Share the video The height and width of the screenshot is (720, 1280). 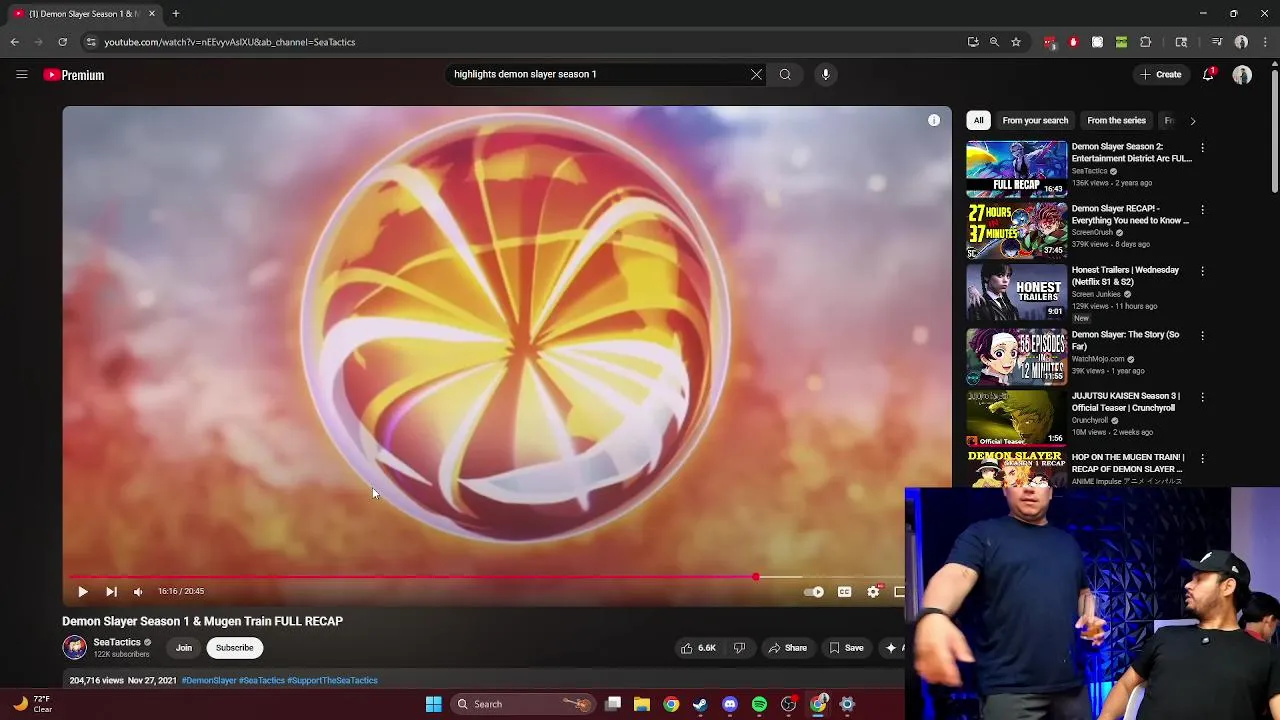click(x=788, y=648)
